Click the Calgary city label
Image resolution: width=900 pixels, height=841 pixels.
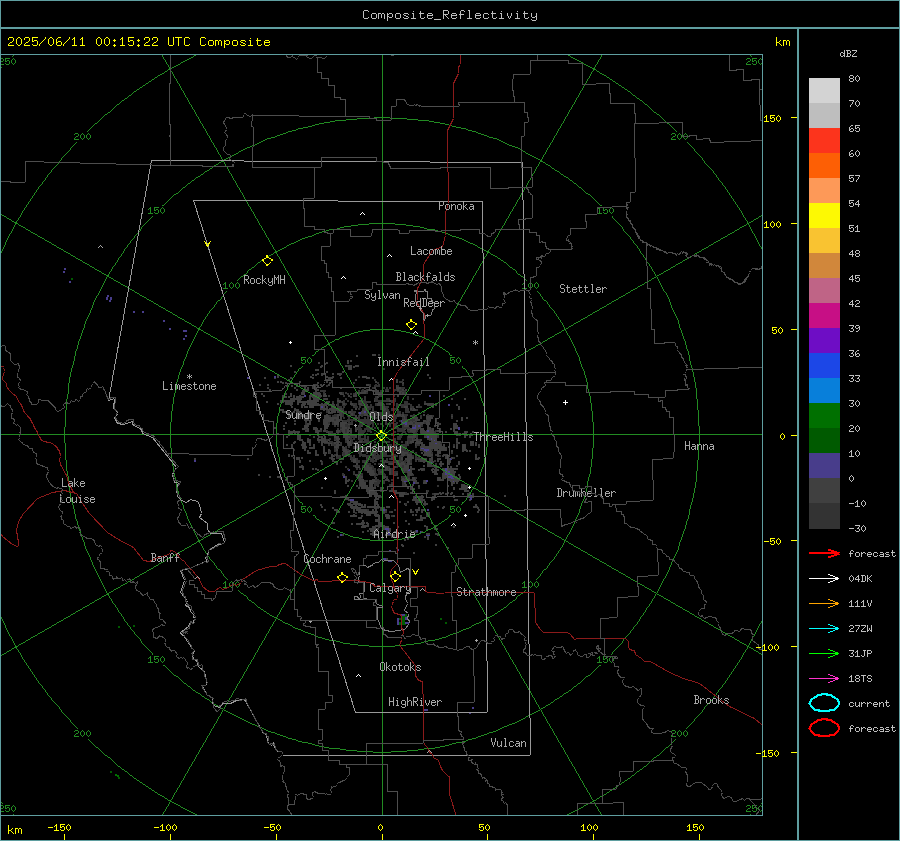390,588
